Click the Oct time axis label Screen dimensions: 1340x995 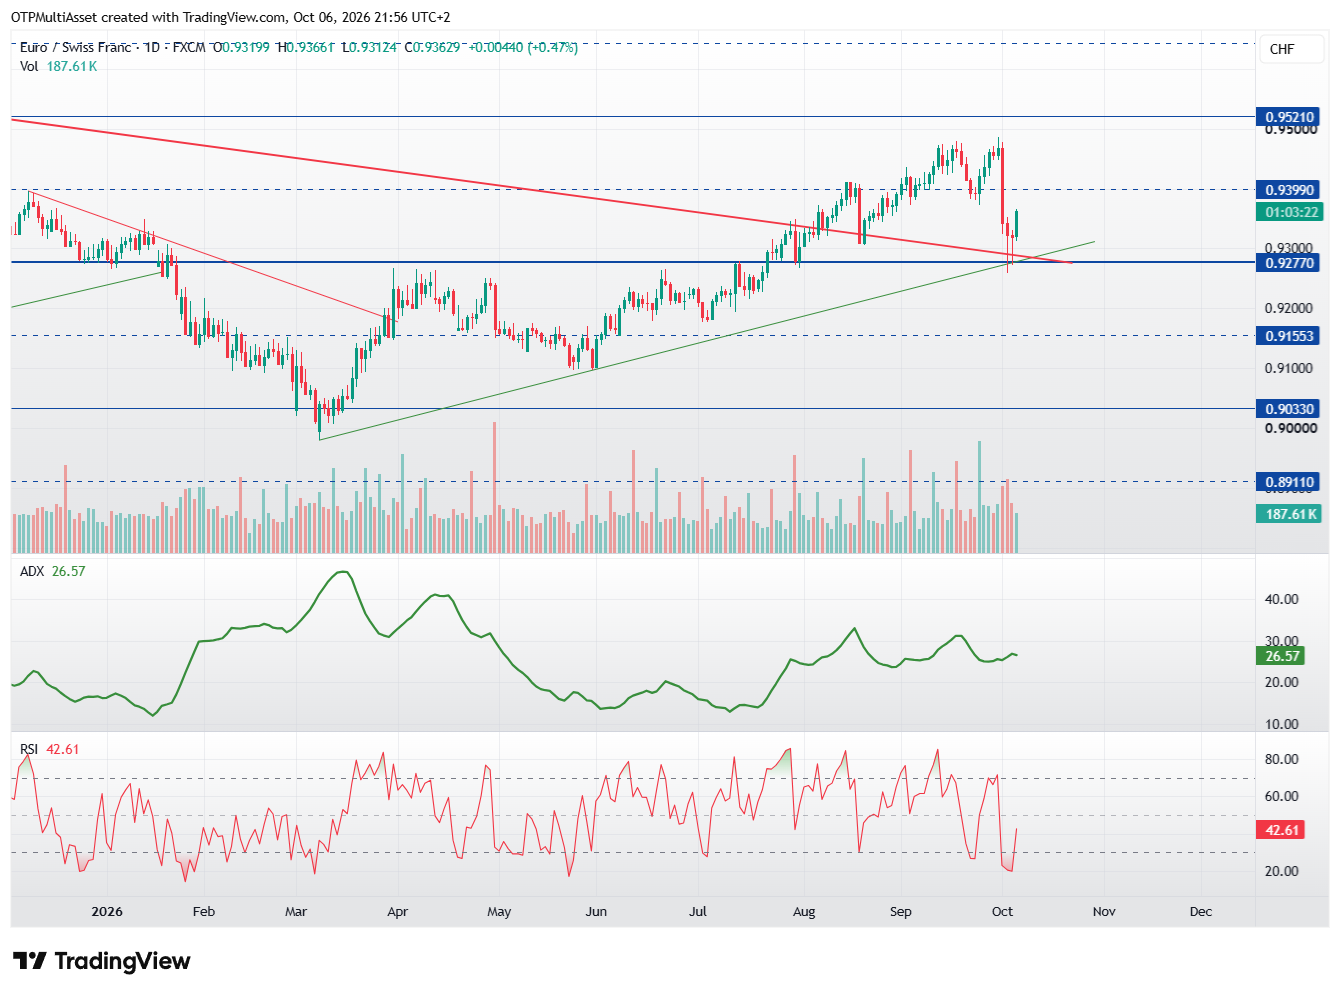point(1002,911)
